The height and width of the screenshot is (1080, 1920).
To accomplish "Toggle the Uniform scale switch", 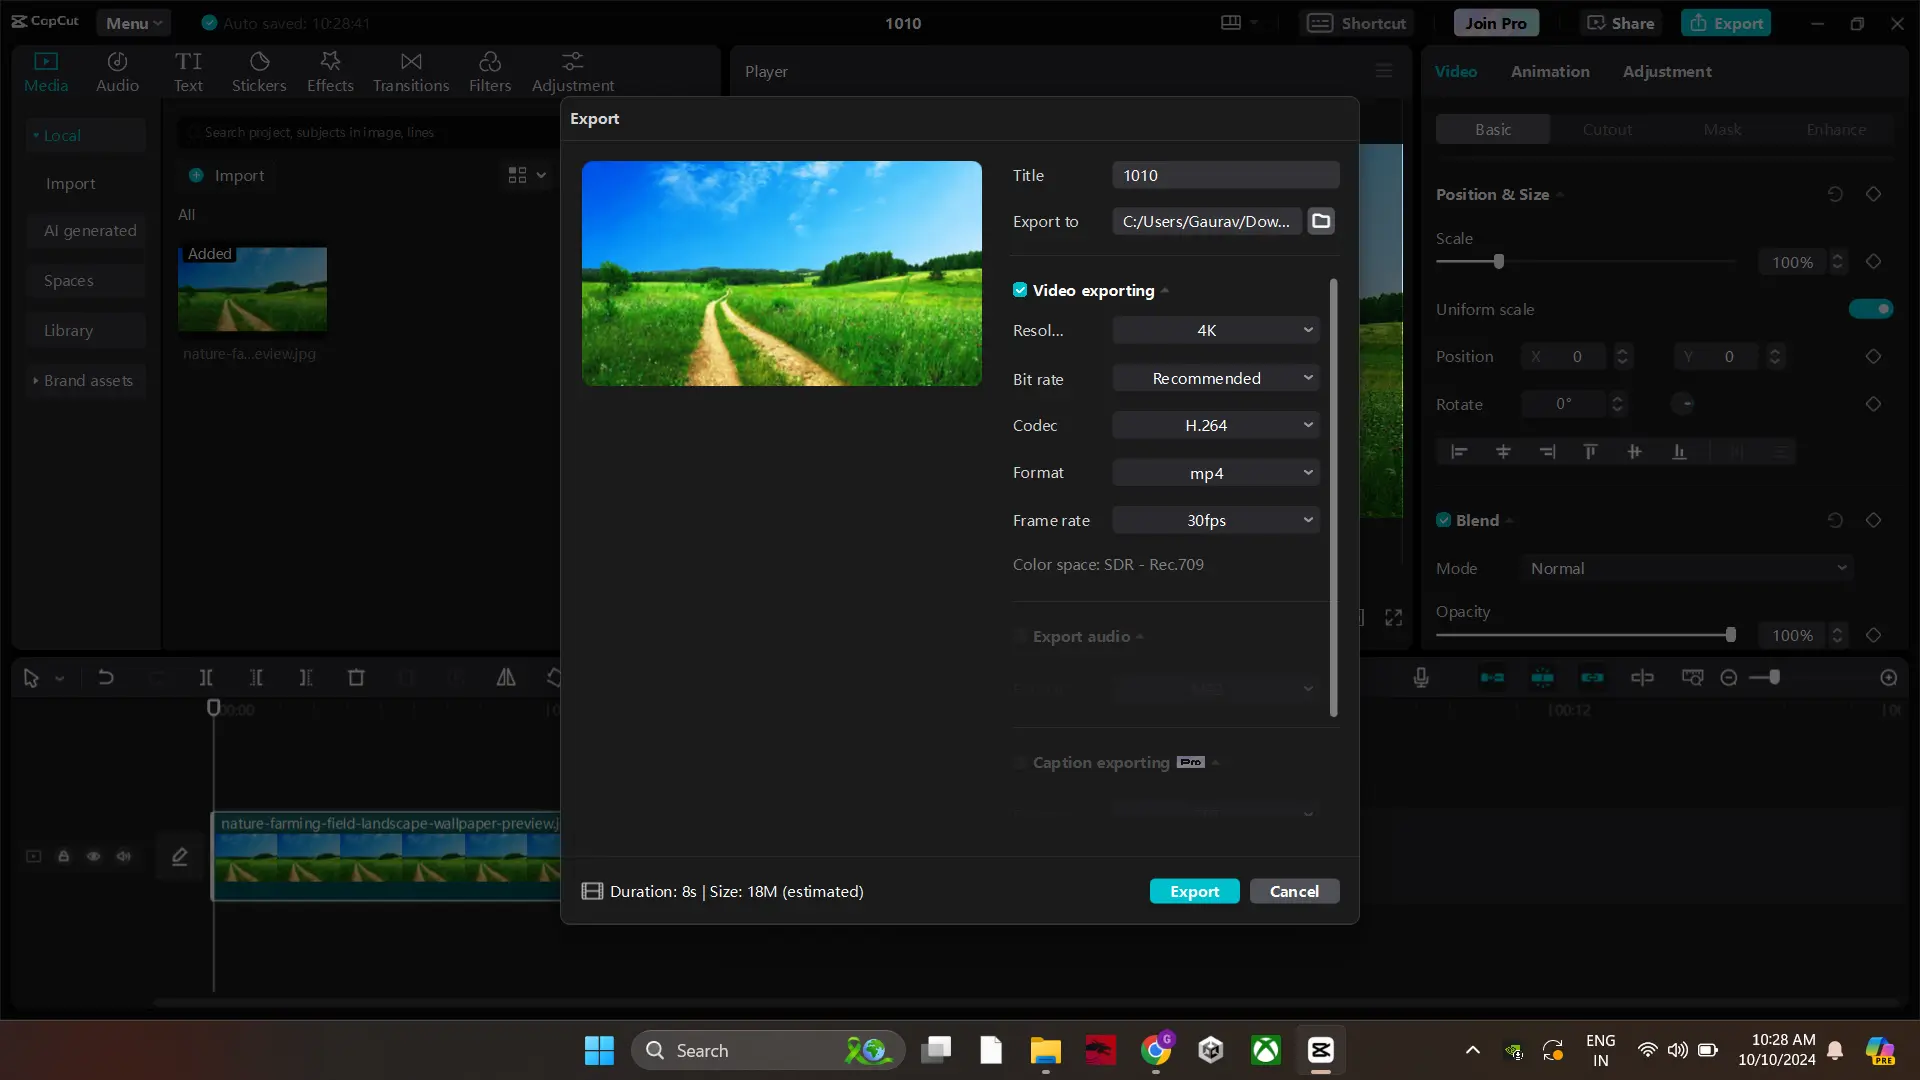I will 1871,309.
